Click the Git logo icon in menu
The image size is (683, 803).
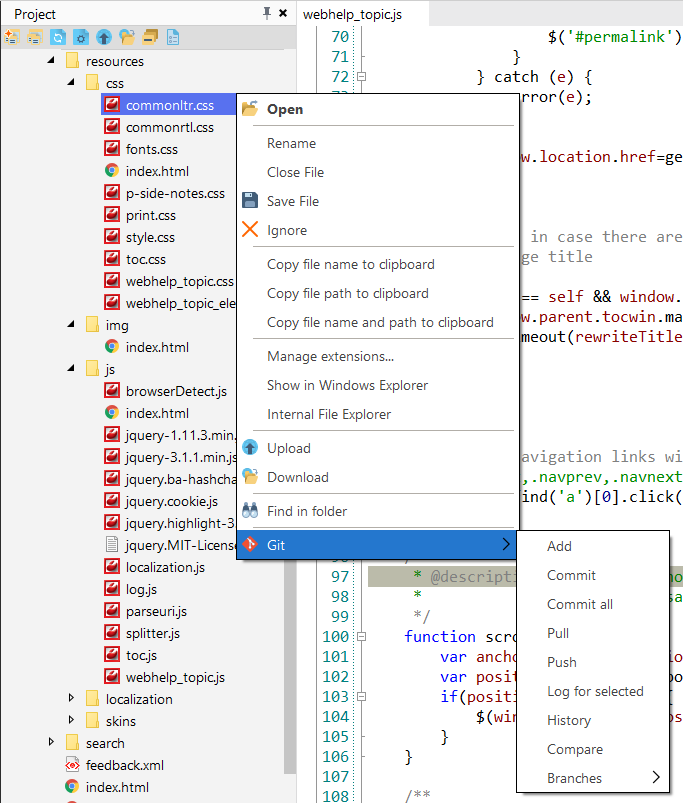click(x=250, y=544)
